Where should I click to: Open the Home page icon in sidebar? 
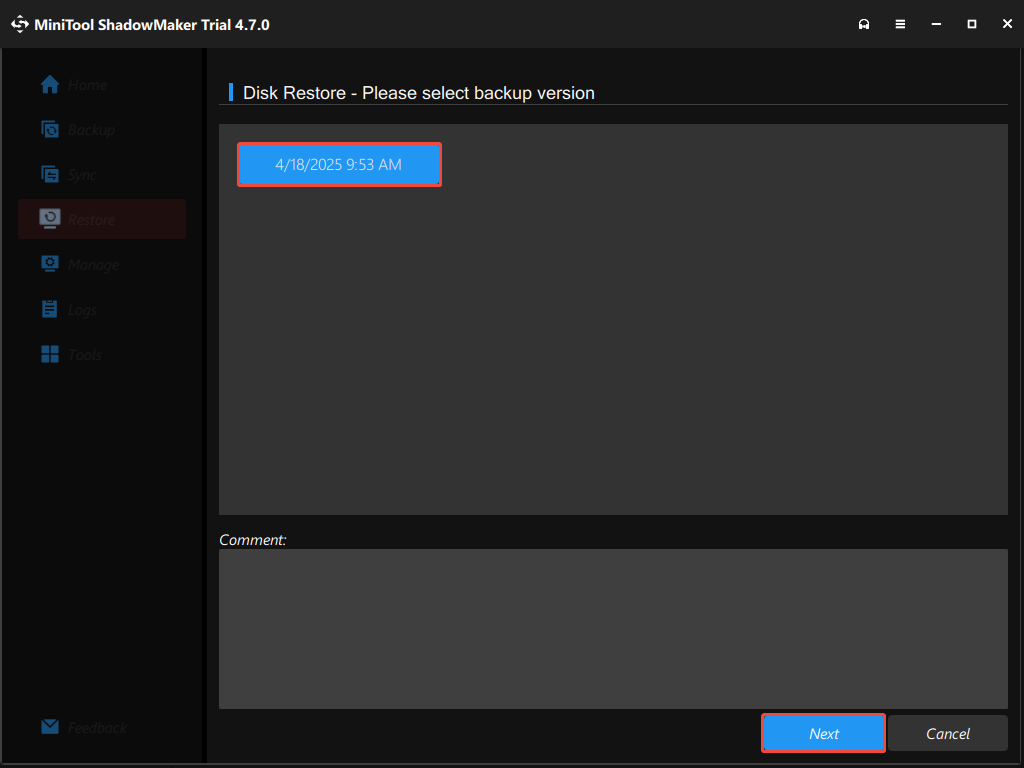(x=50, y=84)
